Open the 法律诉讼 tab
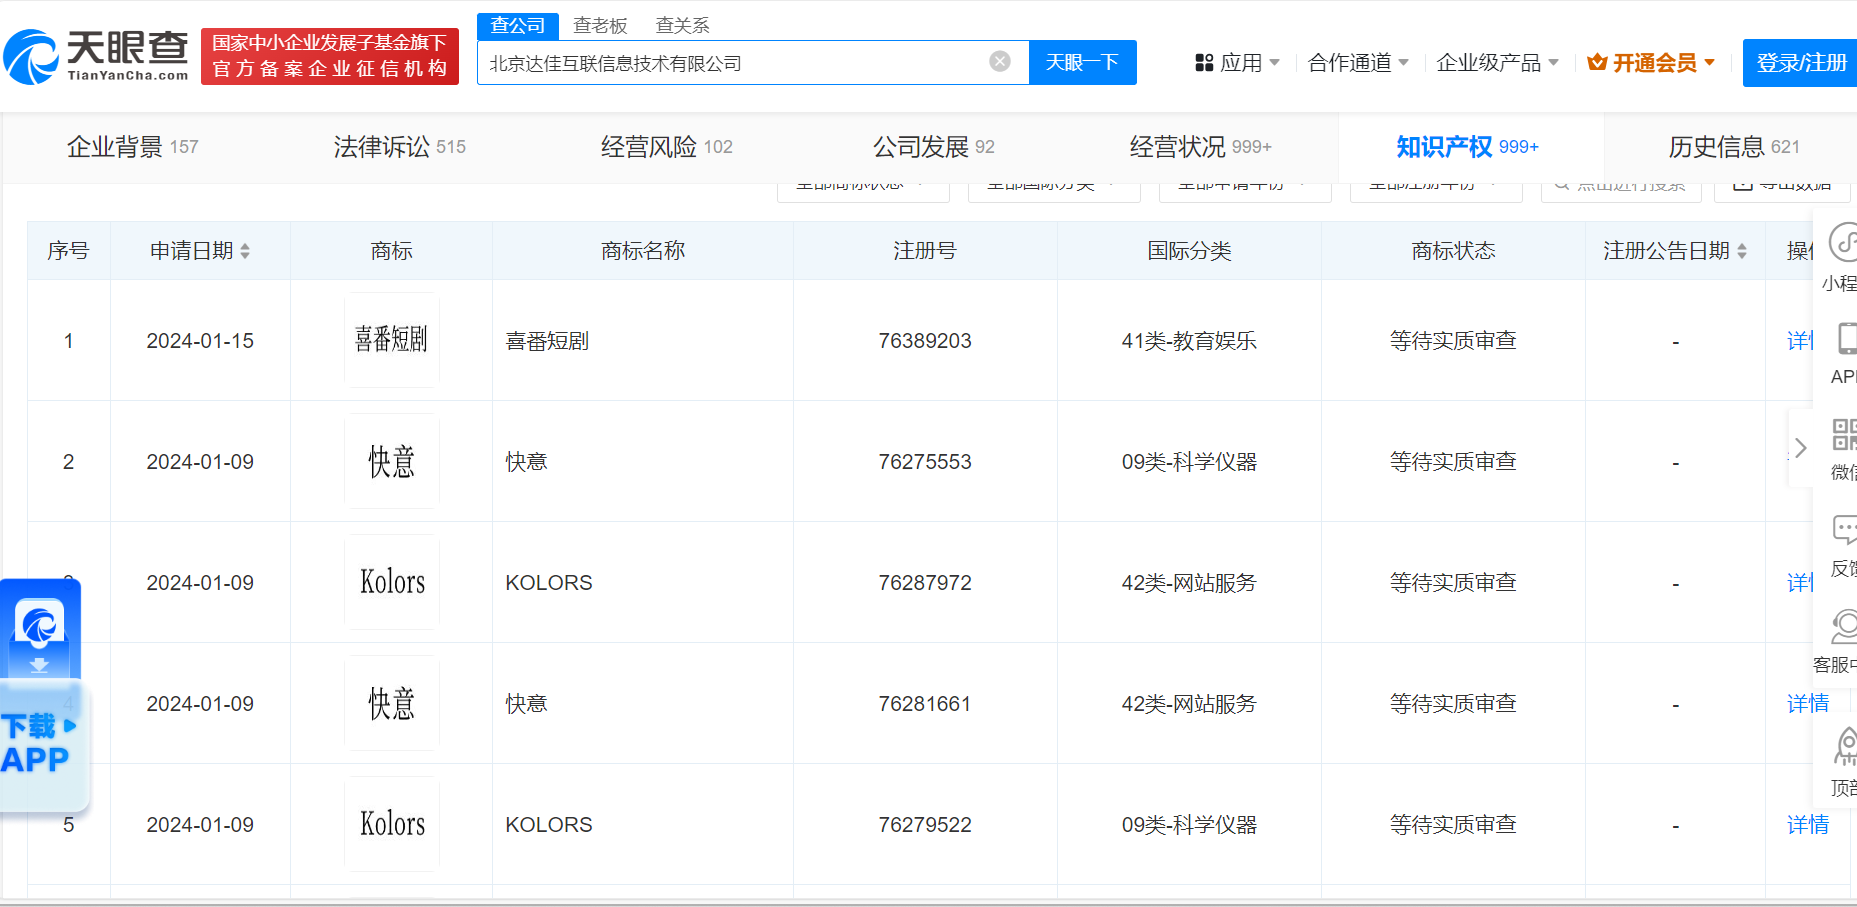Viewport: 1857px width, 907px height. 400,147
